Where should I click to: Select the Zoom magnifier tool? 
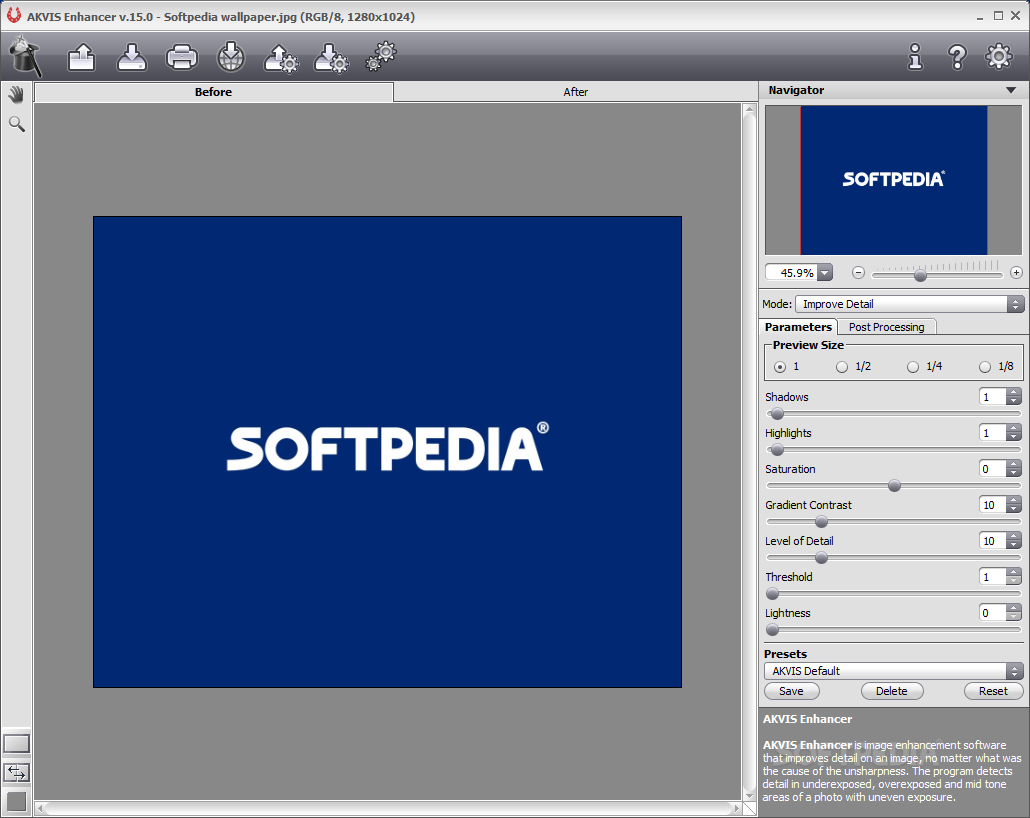point(16,124)
